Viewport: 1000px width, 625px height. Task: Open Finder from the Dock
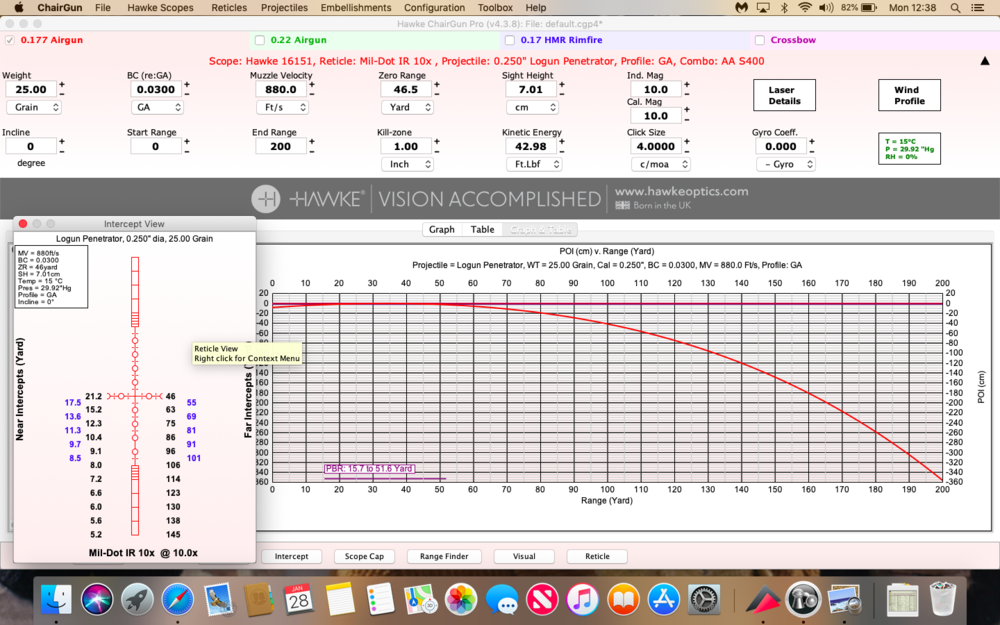coord(56,600)
